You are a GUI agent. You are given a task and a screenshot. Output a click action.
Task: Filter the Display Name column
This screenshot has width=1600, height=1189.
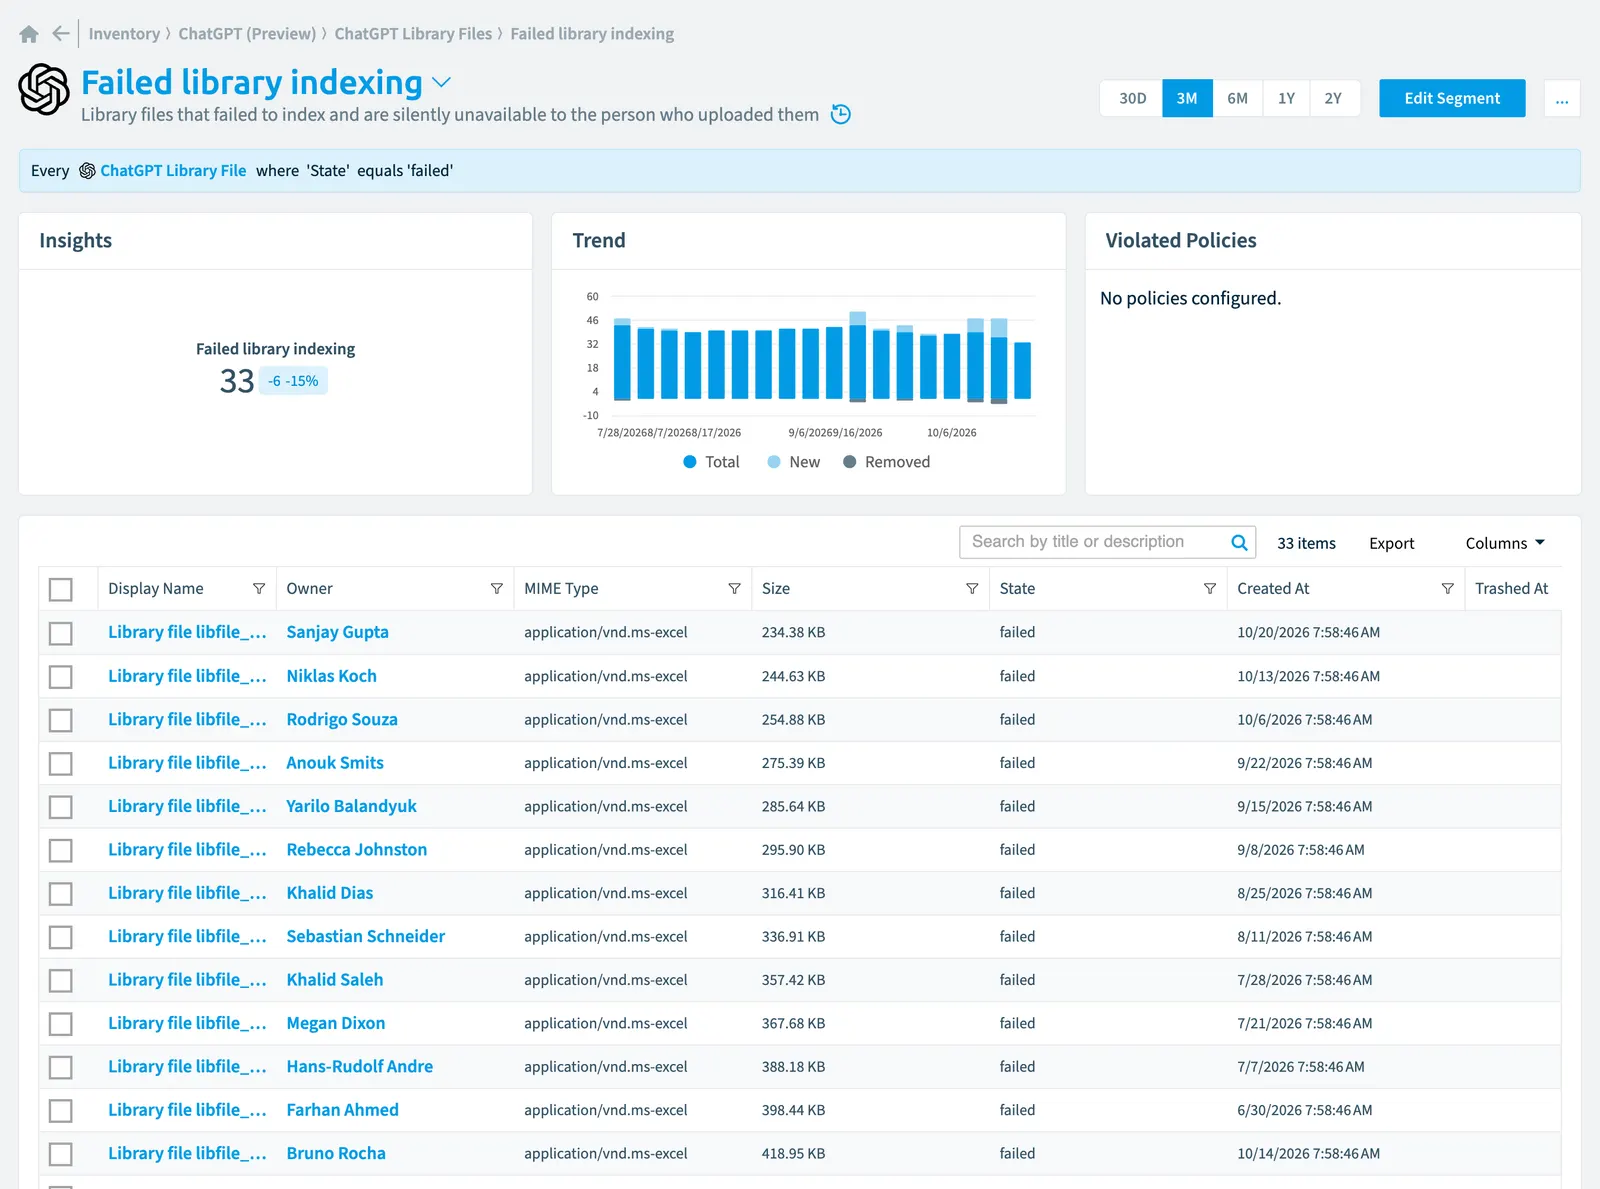tap(259, 589)
